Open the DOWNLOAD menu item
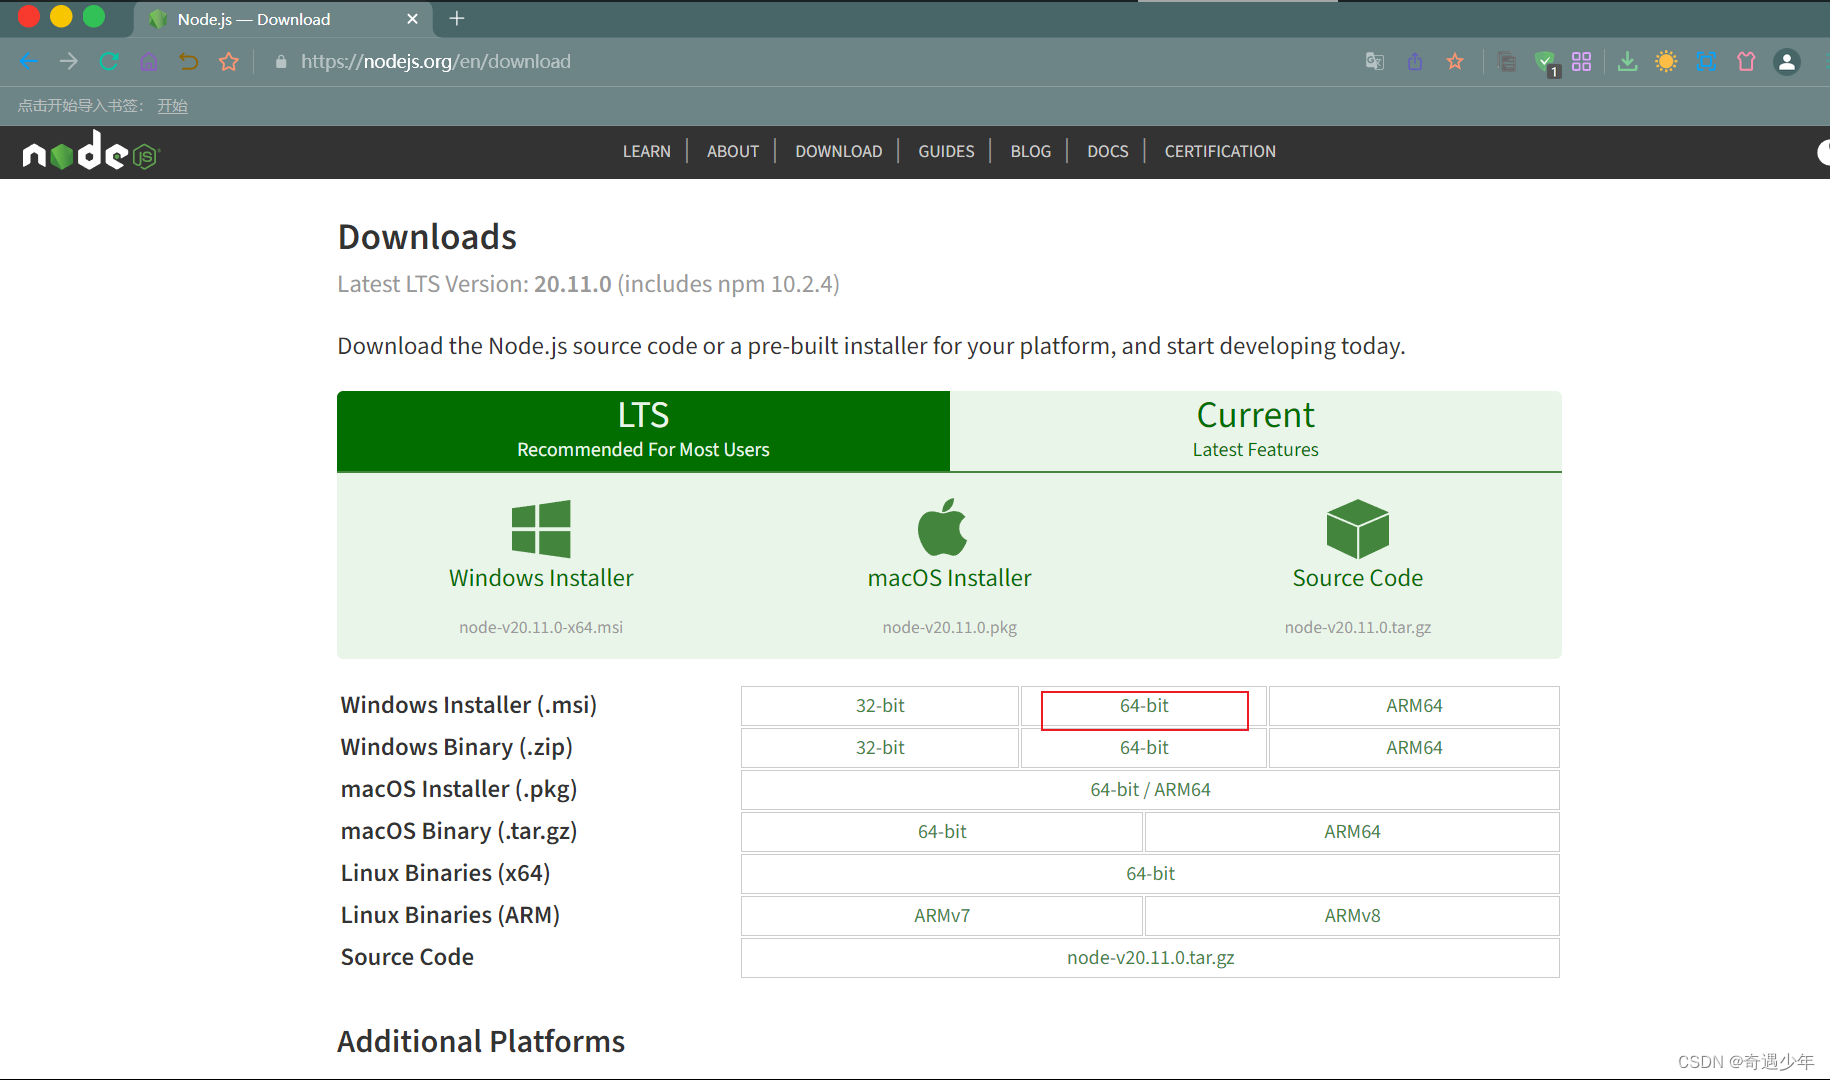 pyautogui.click(x=839, y=151)
